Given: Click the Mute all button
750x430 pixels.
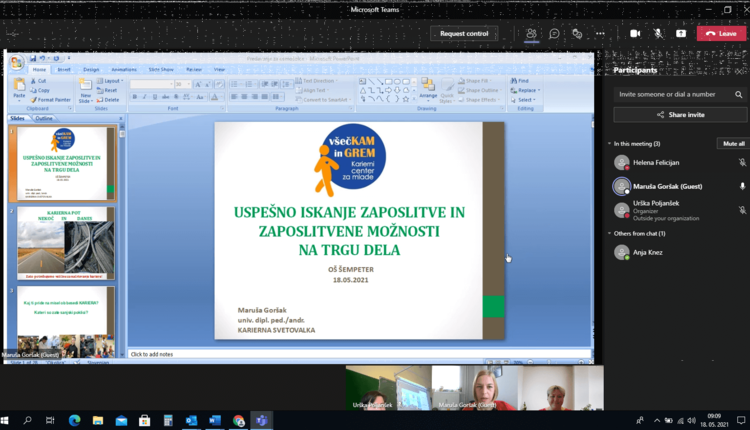Looking at the screenshot, I should (x=733, y=144).
